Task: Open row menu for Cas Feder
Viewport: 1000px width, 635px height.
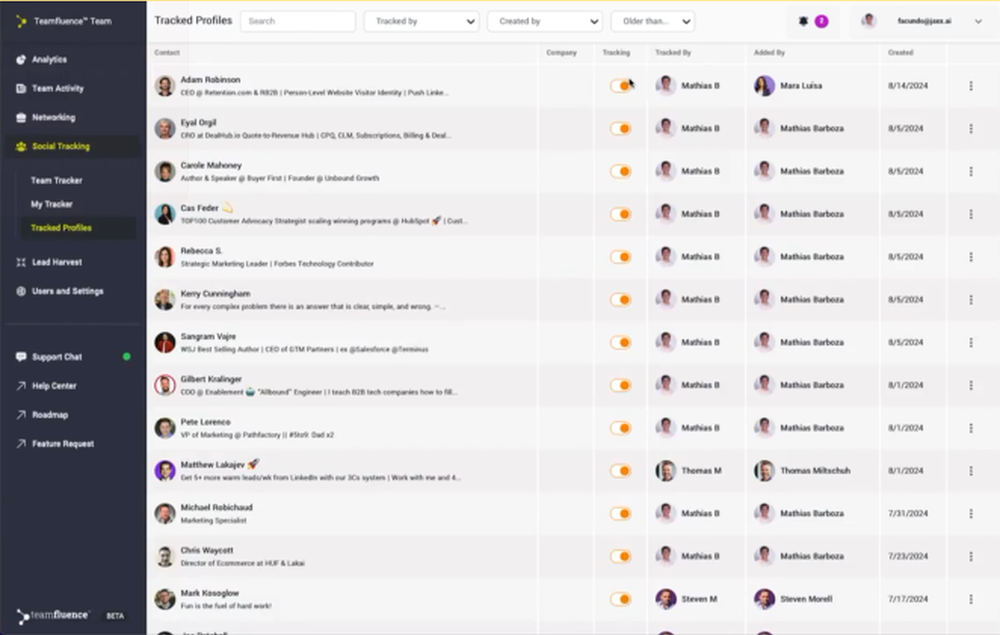Action: tap(971, 214)
